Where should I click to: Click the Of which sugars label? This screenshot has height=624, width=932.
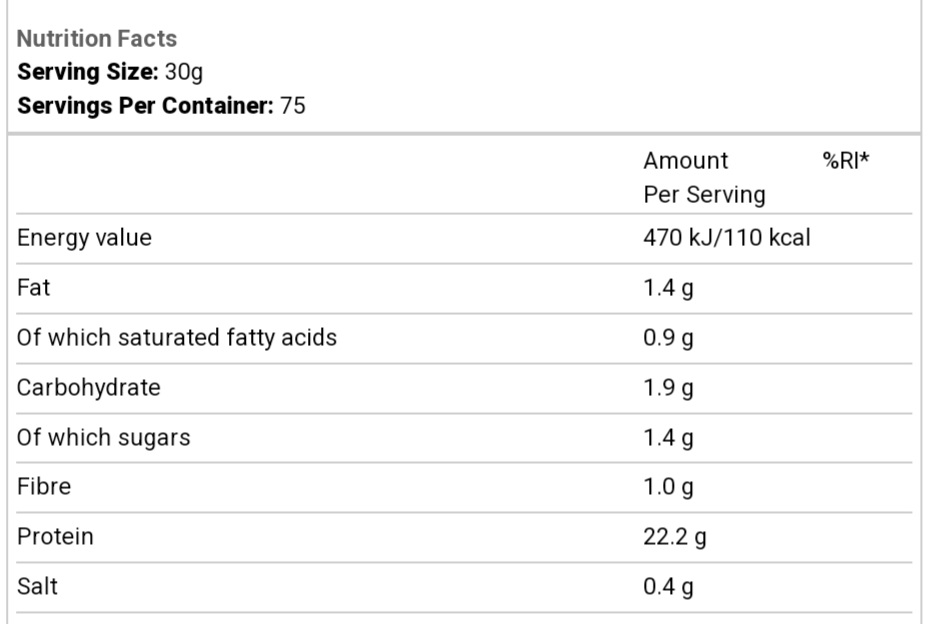point(103,437)
